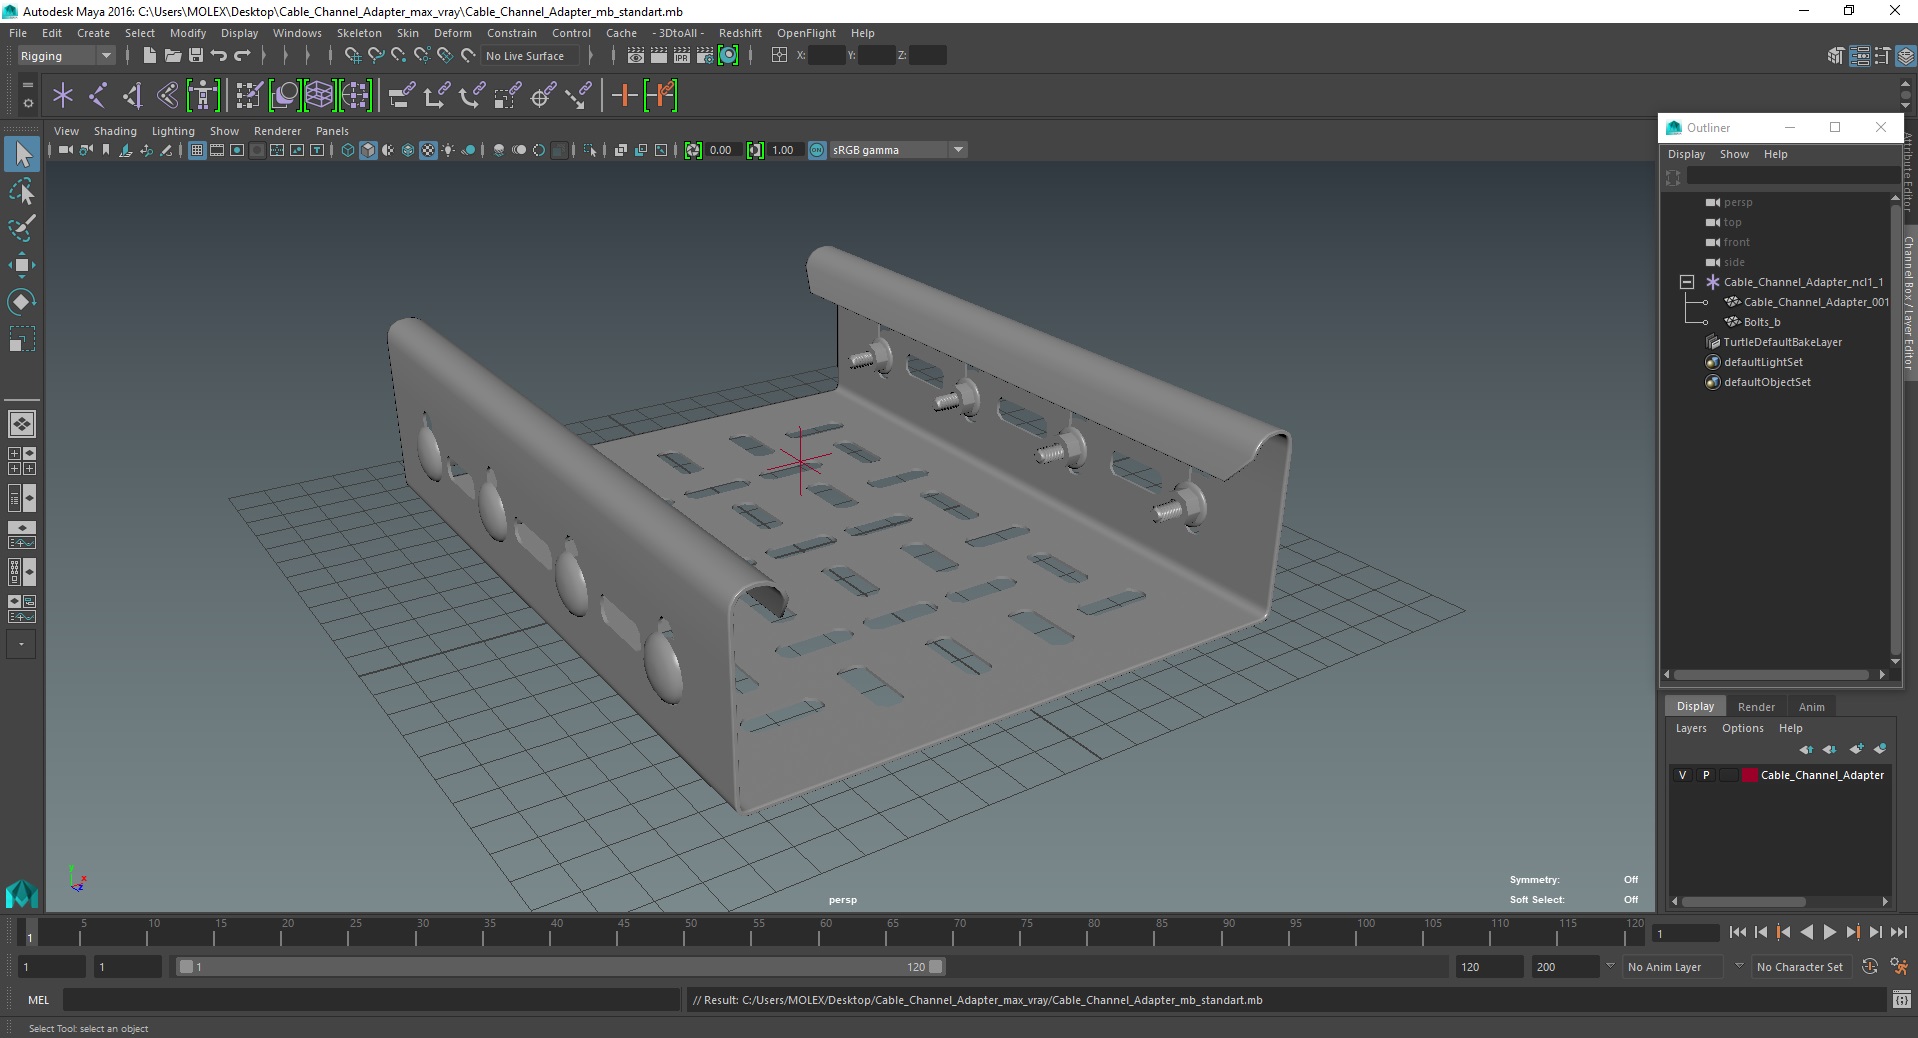The width and height of the screenshot is (1918, 1038).
Task: Open the No Live Surface field
Action: coord(531,56)
